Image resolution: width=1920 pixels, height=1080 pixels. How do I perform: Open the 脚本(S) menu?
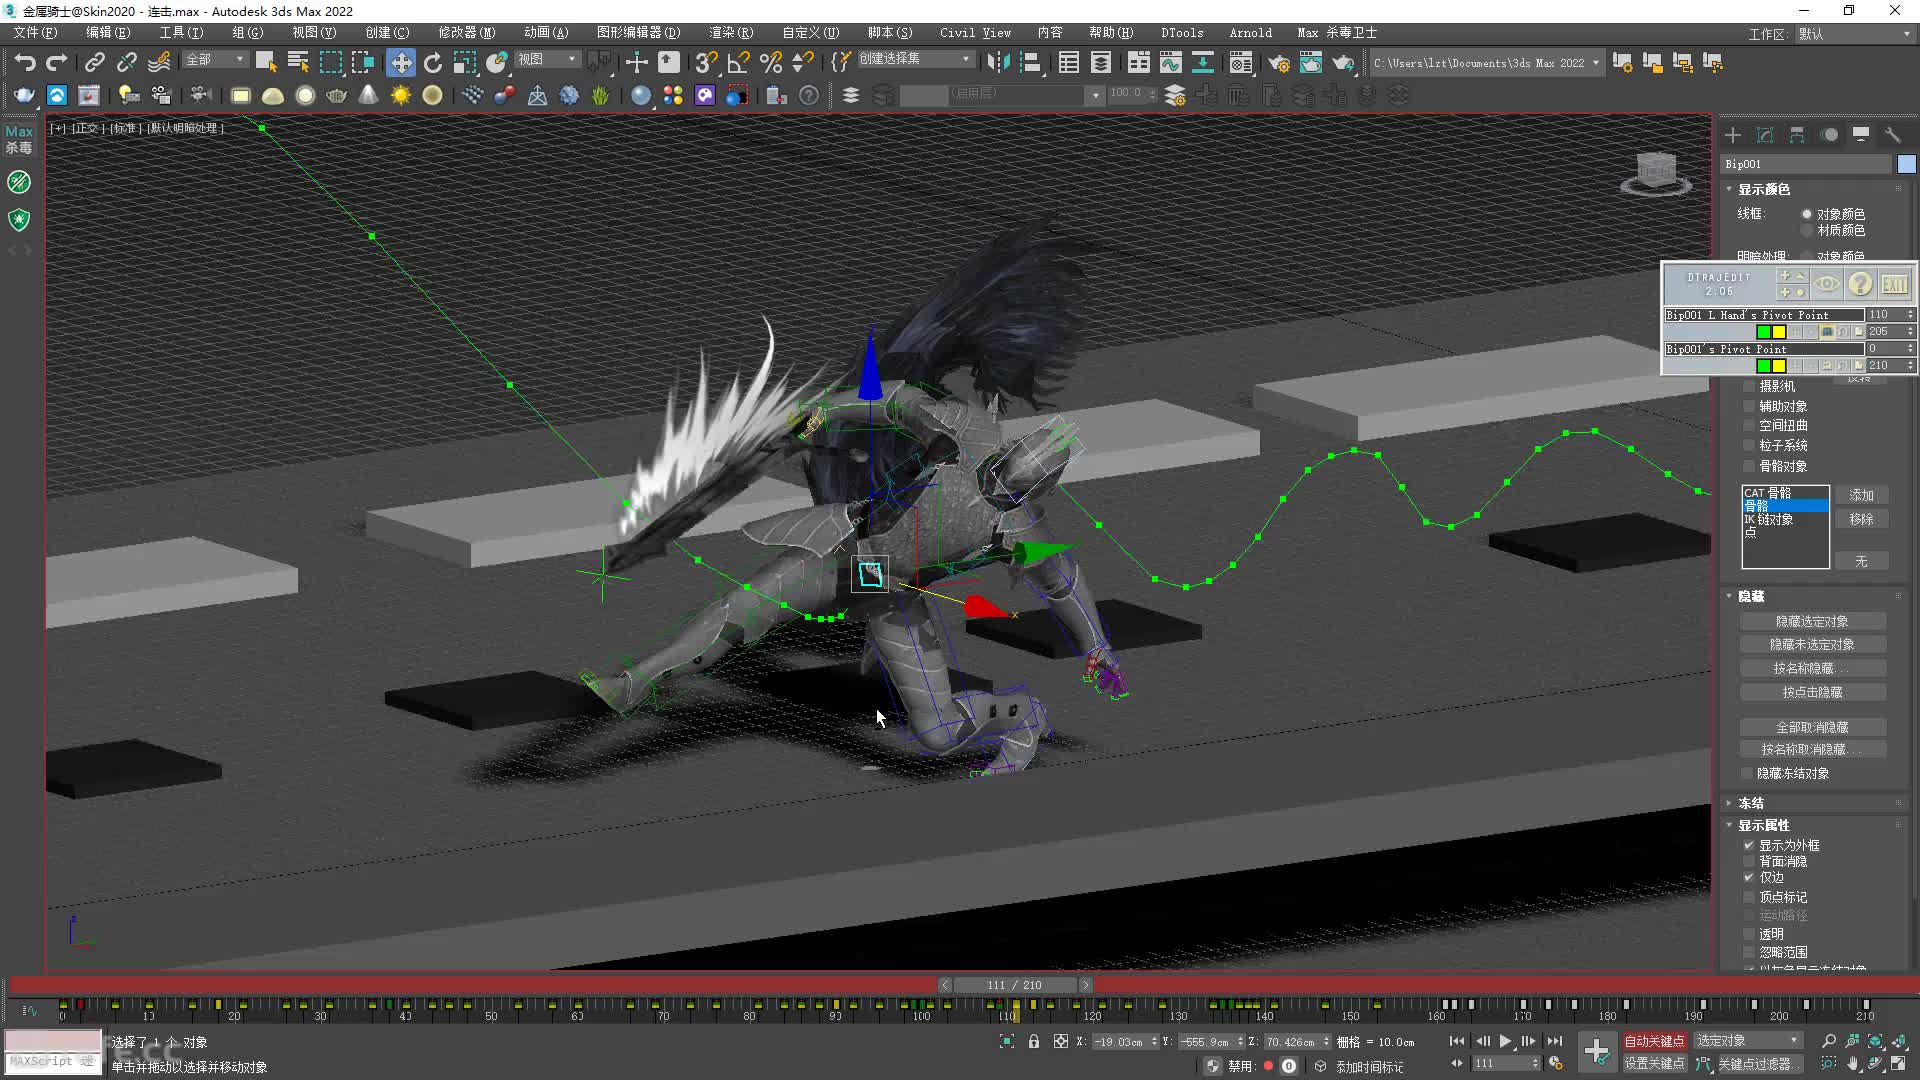tap(890, 33)
